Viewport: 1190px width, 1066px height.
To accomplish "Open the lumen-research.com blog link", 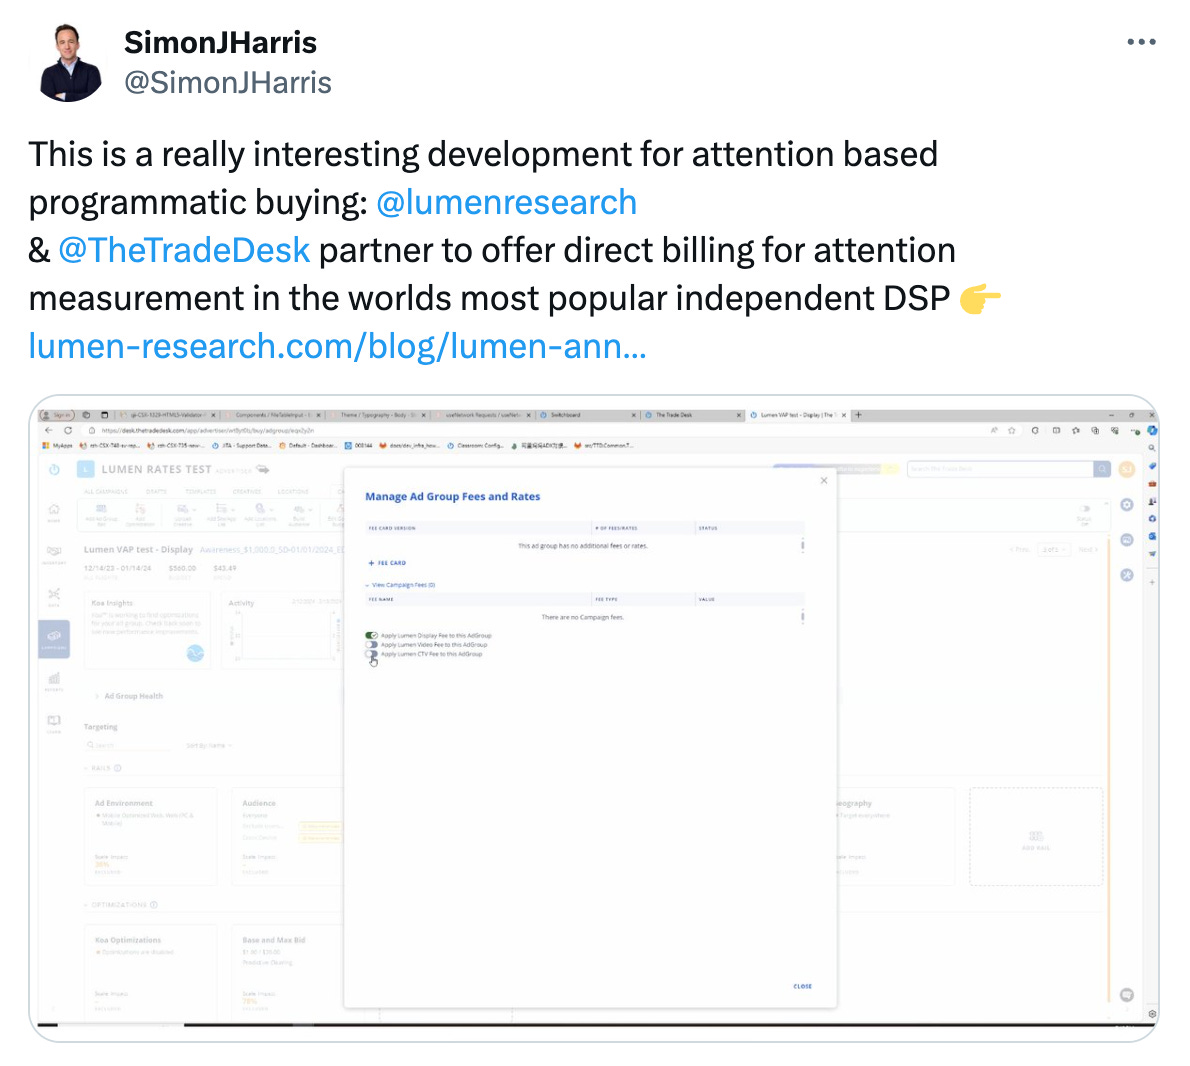I will tap(337, 346).
